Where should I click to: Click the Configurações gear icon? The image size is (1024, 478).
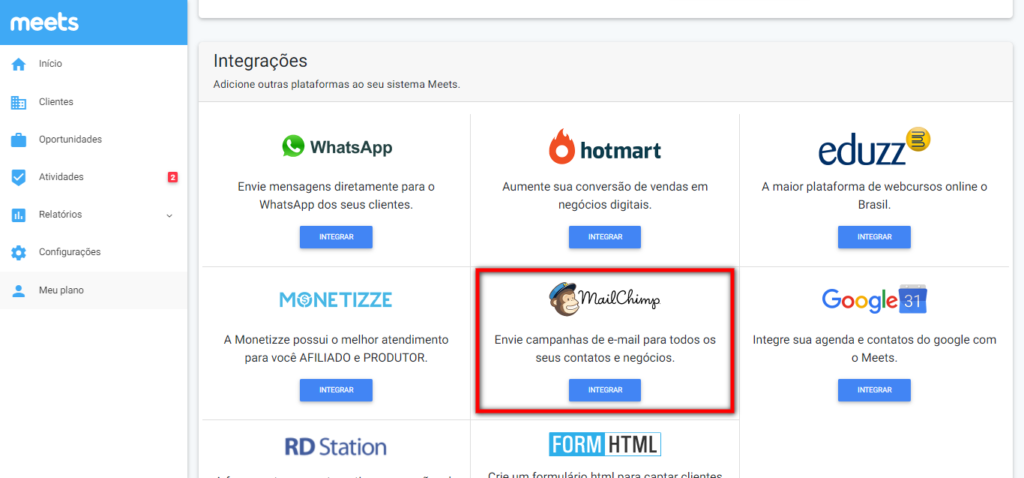tap(19, 252)
